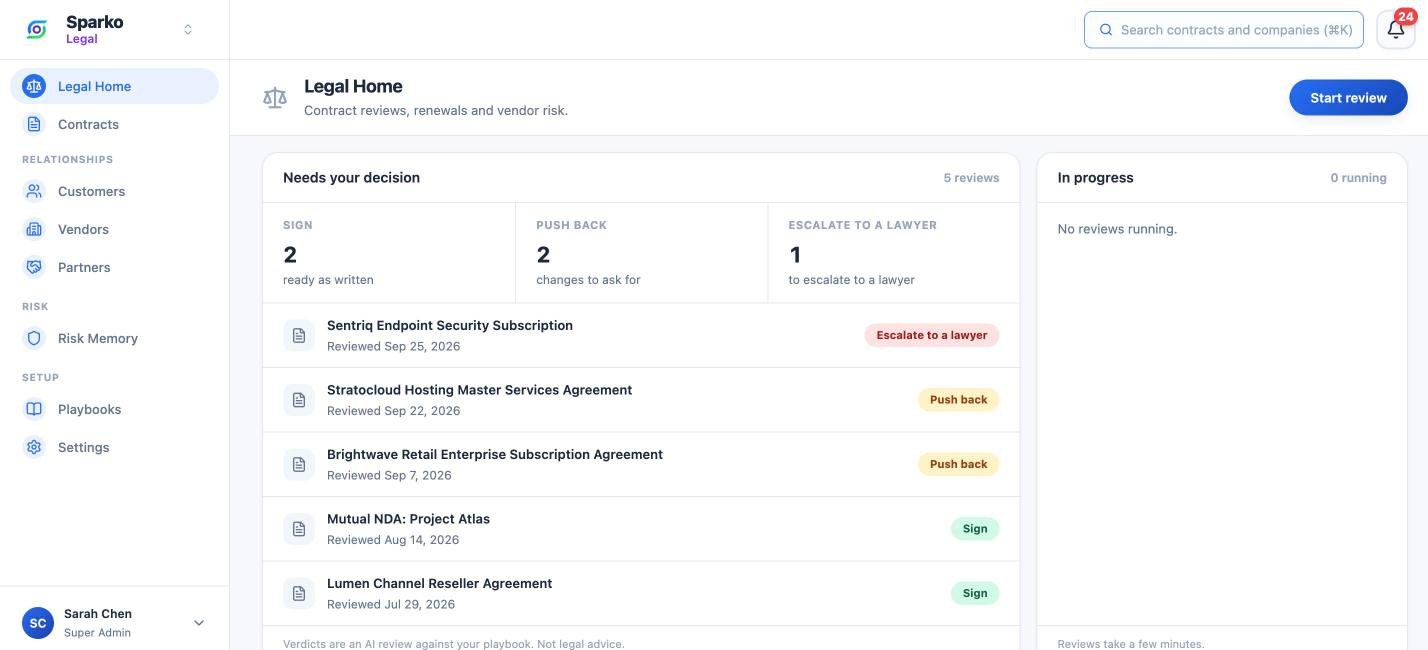Viewport: 1428px width, 650px height.
Task: Open Risk Memory
Action: (x=114, y=338)
